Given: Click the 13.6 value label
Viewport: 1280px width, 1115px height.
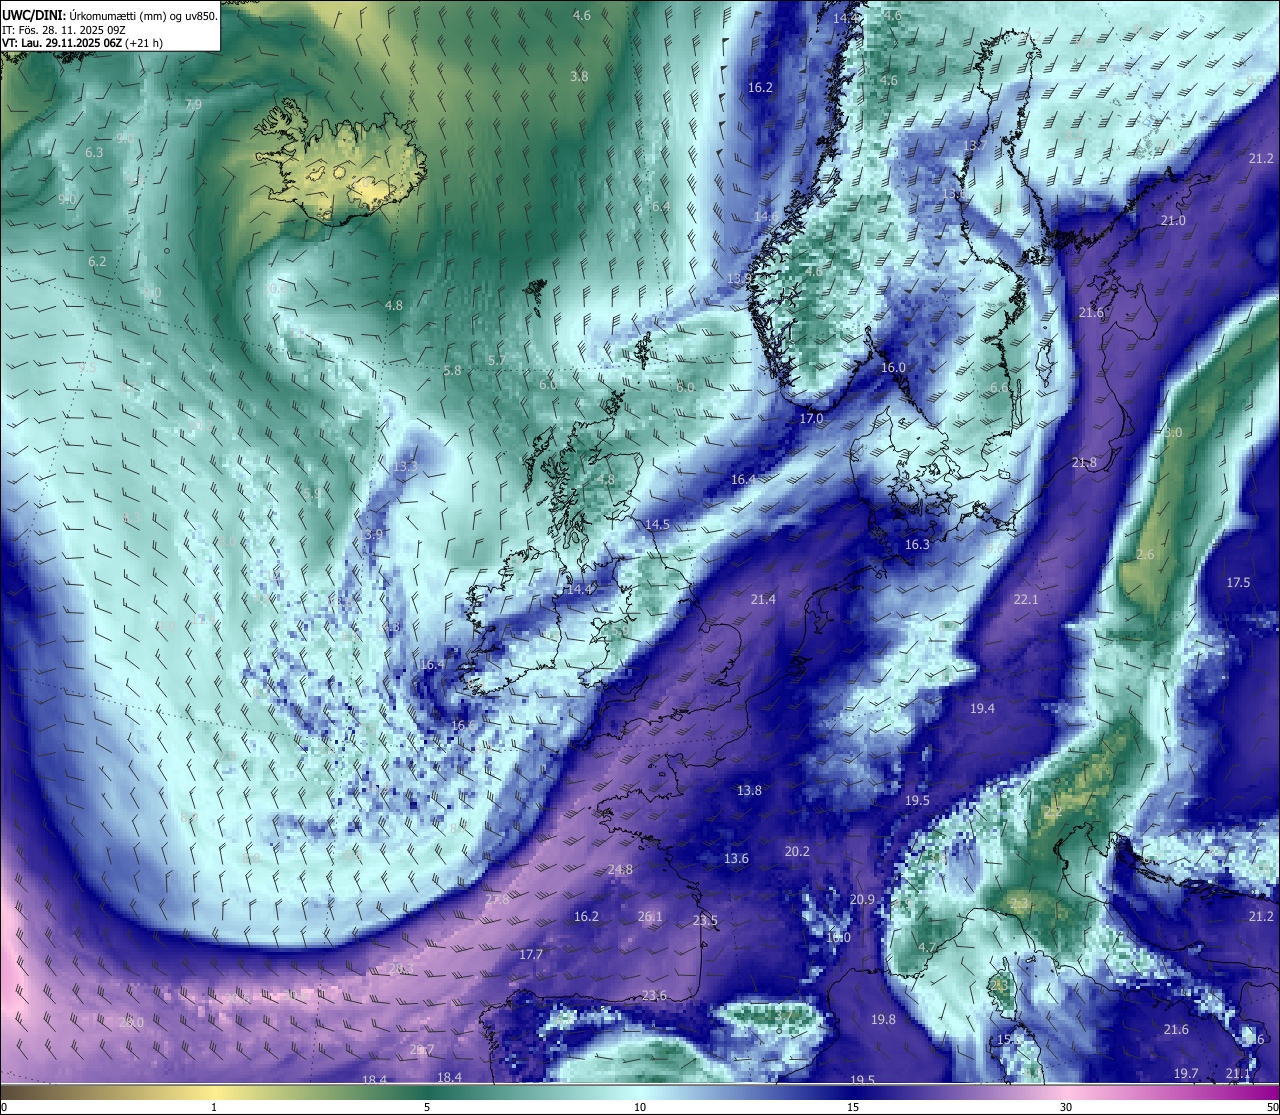Looking at the screenshot, I should pos(736,858).
